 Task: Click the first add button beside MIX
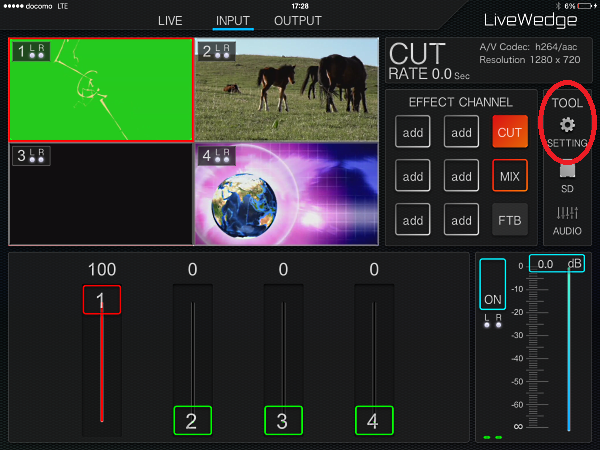coord(412,176)
